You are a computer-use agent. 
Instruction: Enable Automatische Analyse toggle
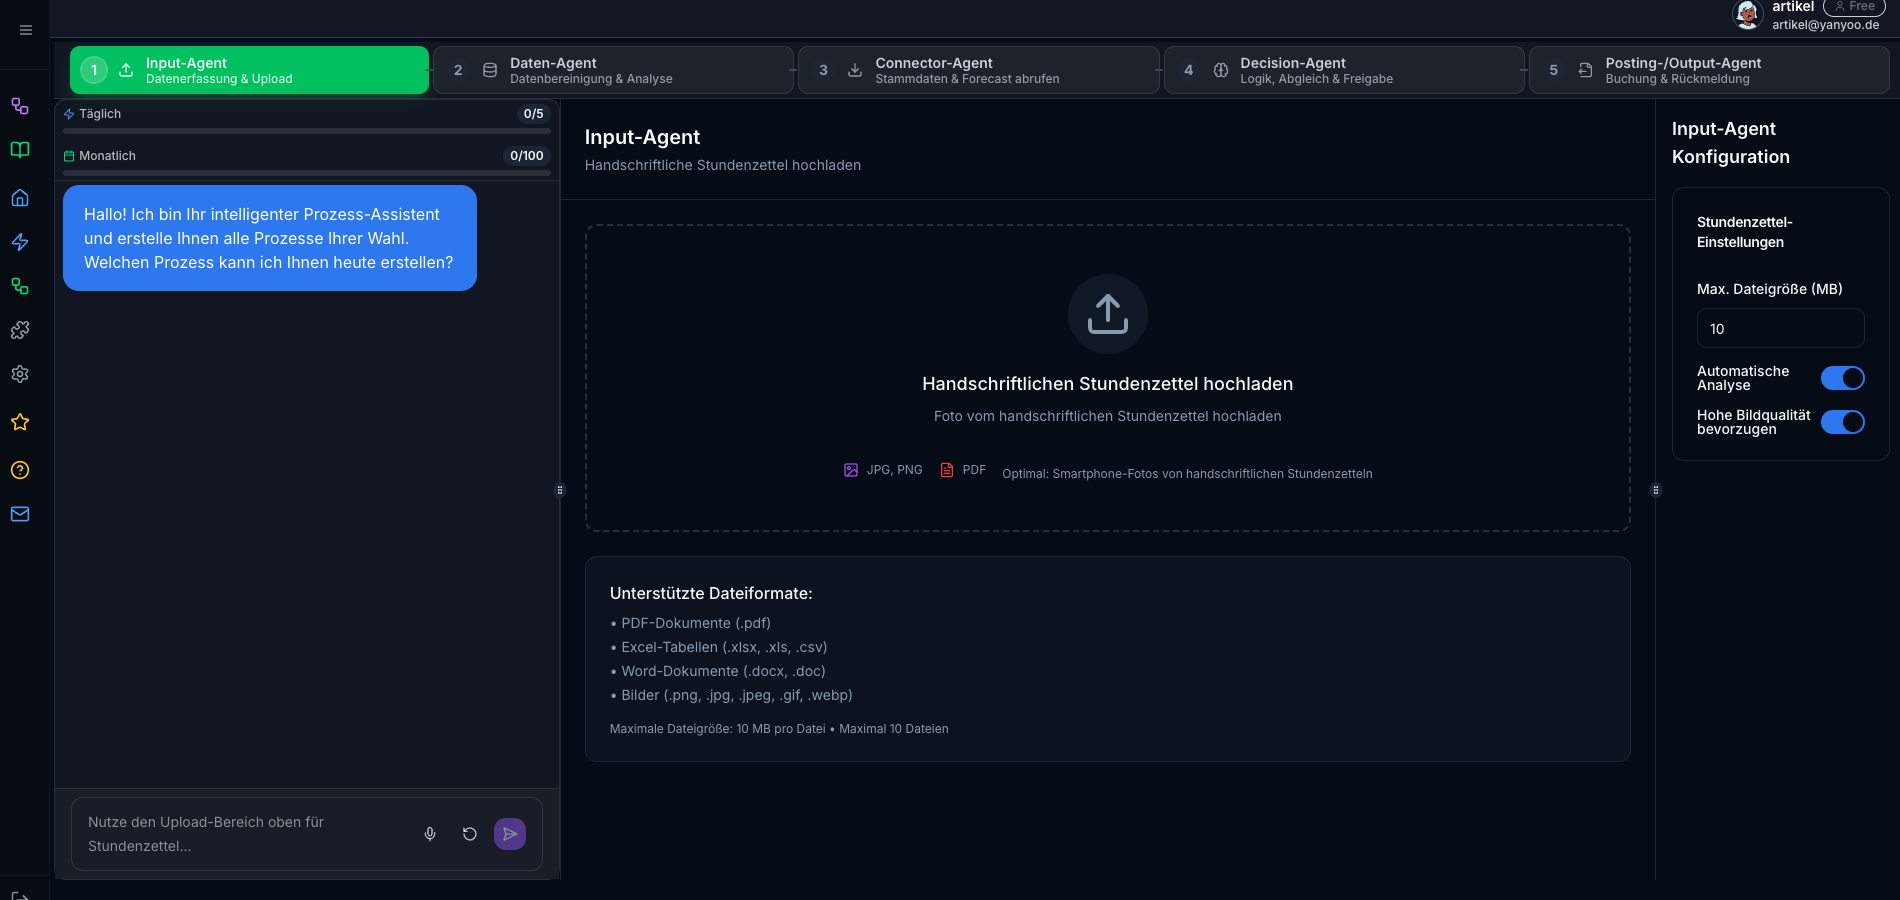(x=1843, y=378)
